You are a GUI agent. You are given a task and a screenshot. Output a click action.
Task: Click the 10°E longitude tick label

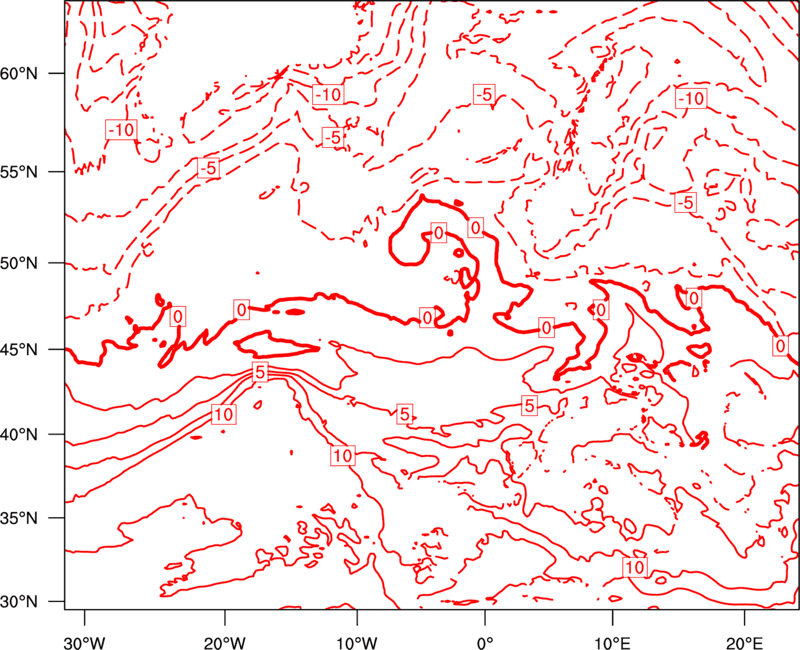point(612,643)
